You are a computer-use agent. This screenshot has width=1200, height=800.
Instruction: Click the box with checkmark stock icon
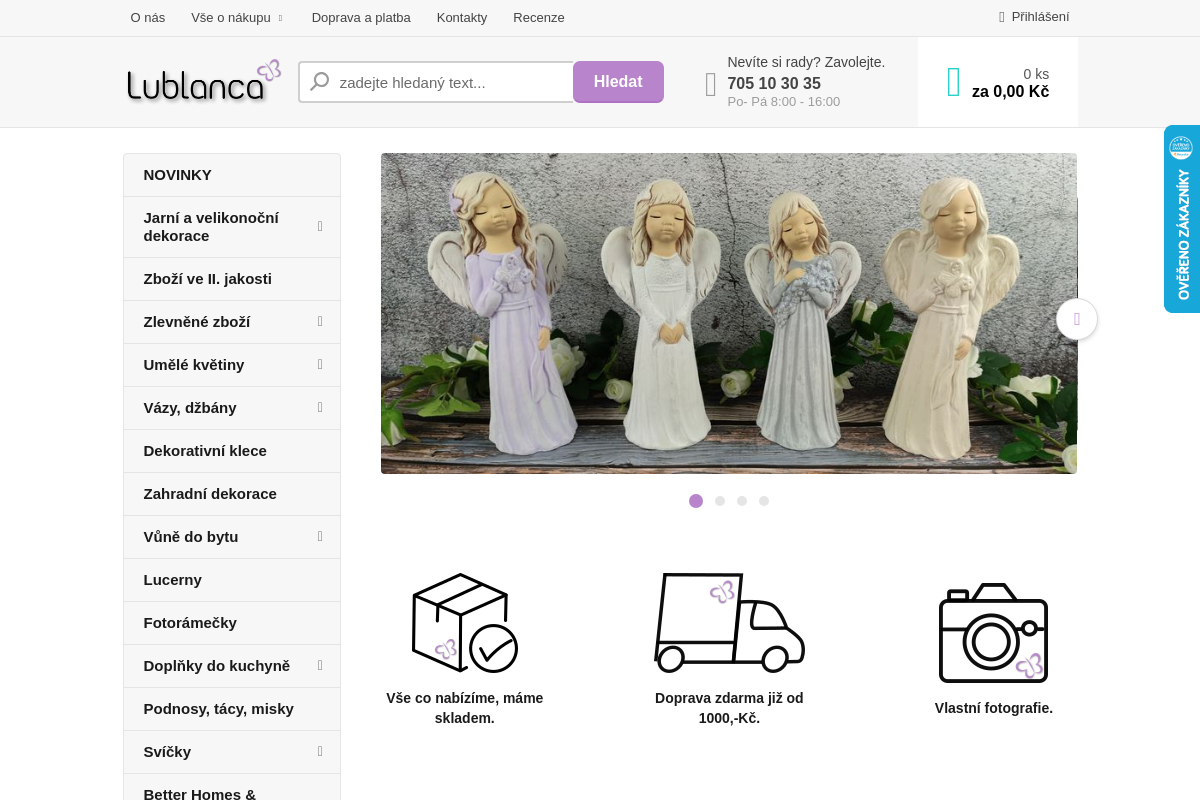[x=464, y=622]
